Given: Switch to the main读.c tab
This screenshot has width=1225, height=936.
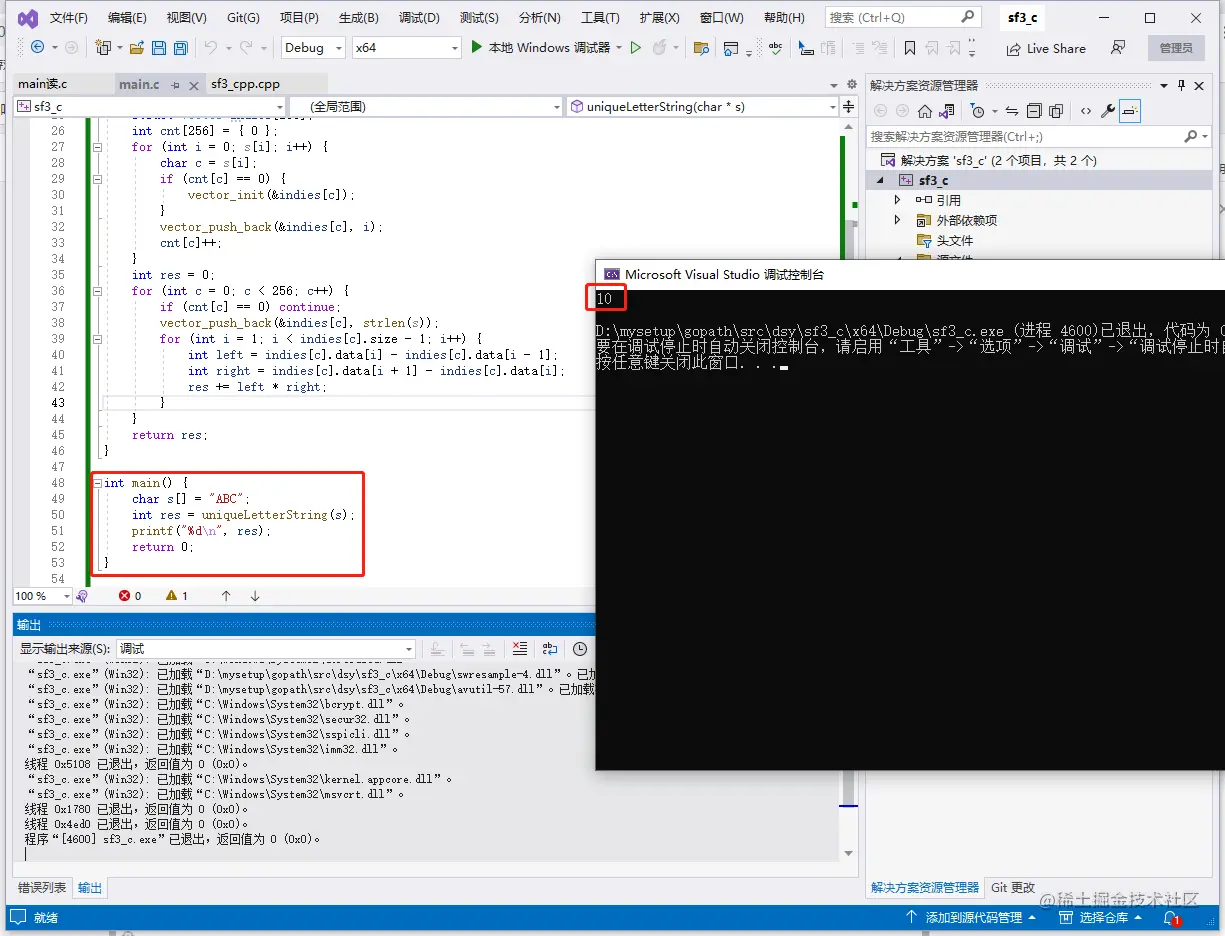Looking at the screenshot, I should click(x=43, y=85).
